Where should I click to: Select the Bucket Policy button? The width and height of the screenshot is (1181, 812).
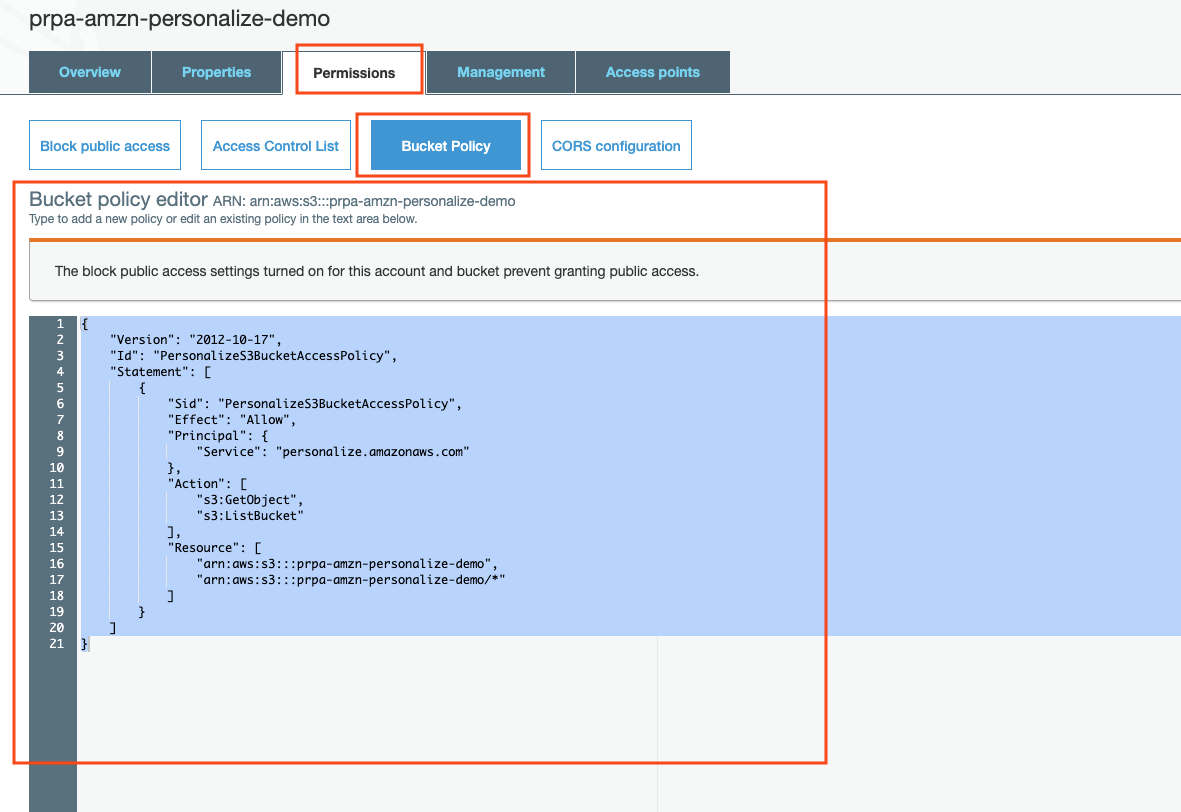tap(446, 145)
